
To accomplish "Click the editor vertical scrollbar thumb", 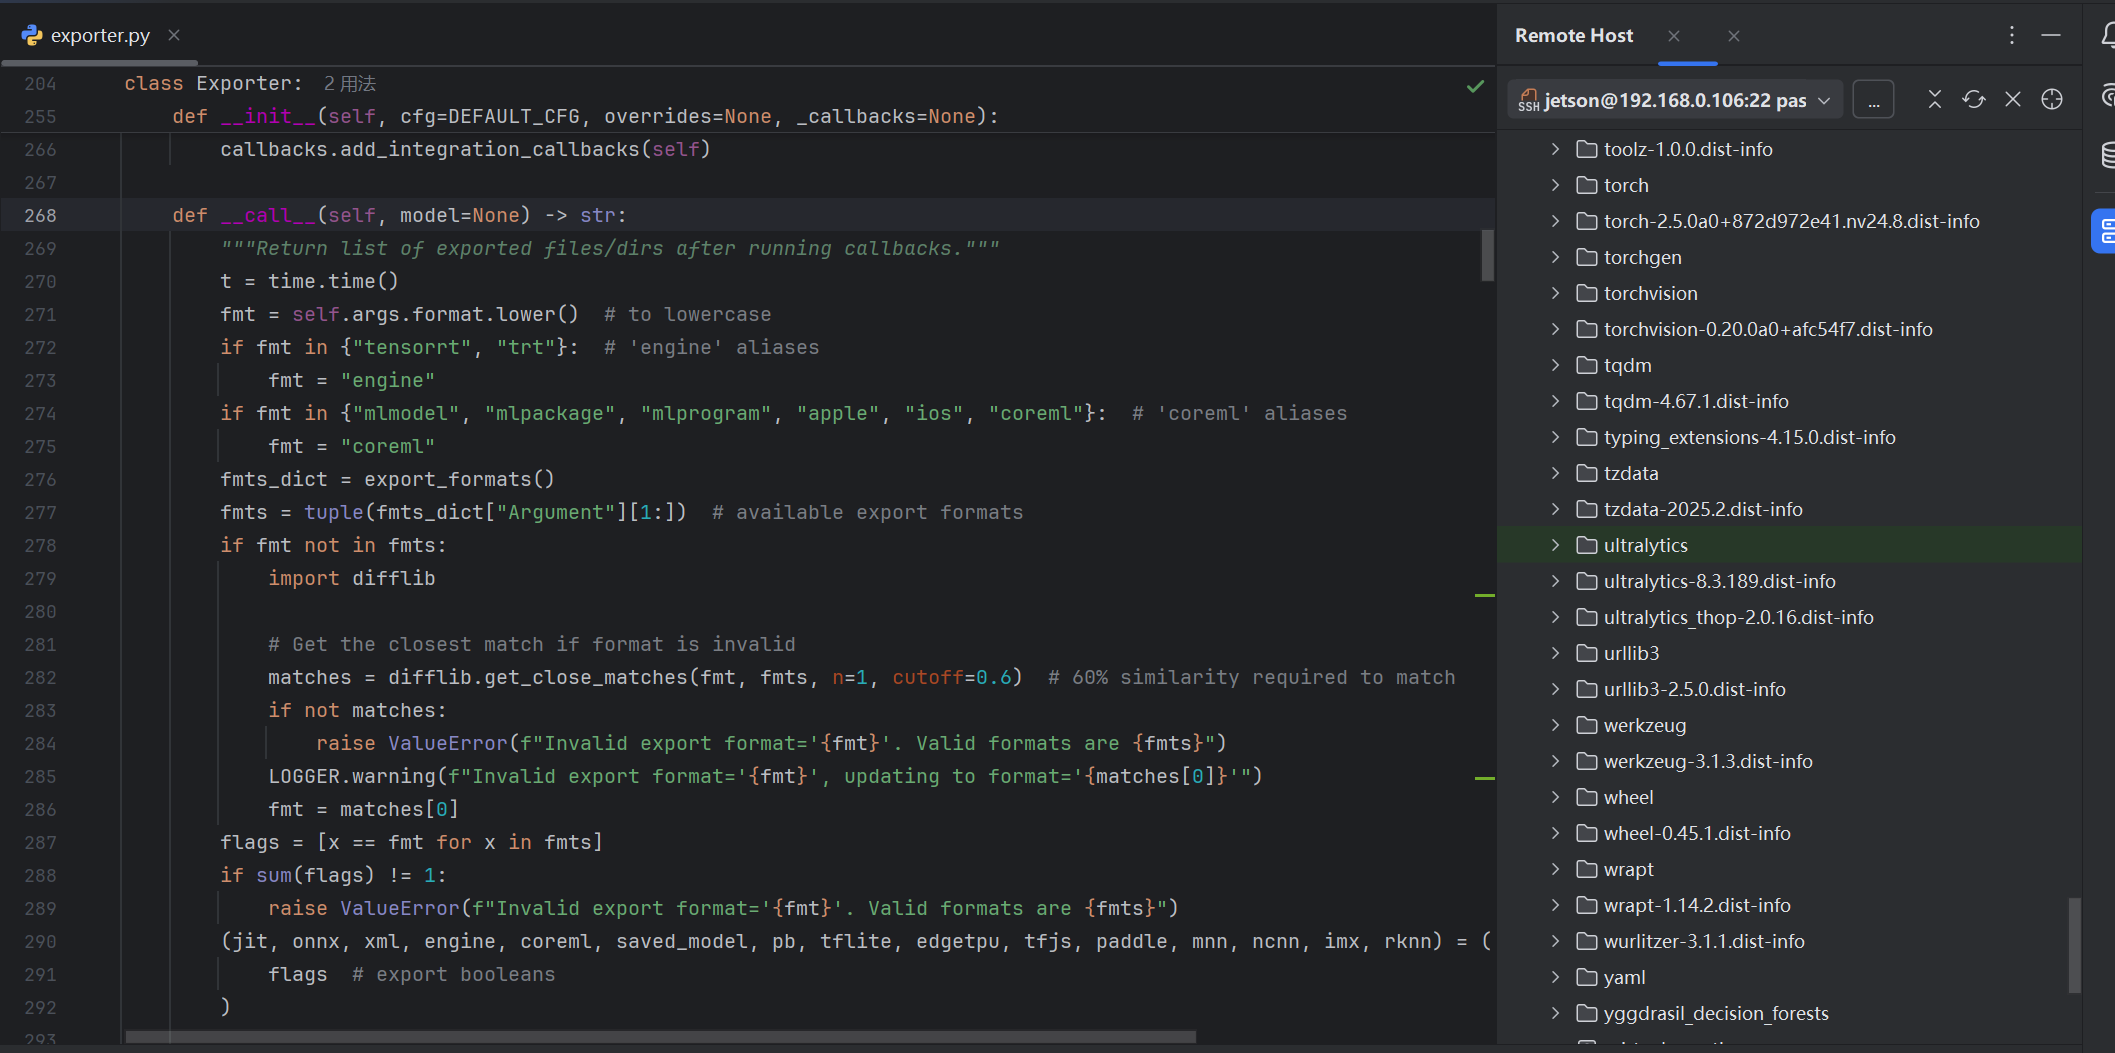I will click(x=1487, y=256).
